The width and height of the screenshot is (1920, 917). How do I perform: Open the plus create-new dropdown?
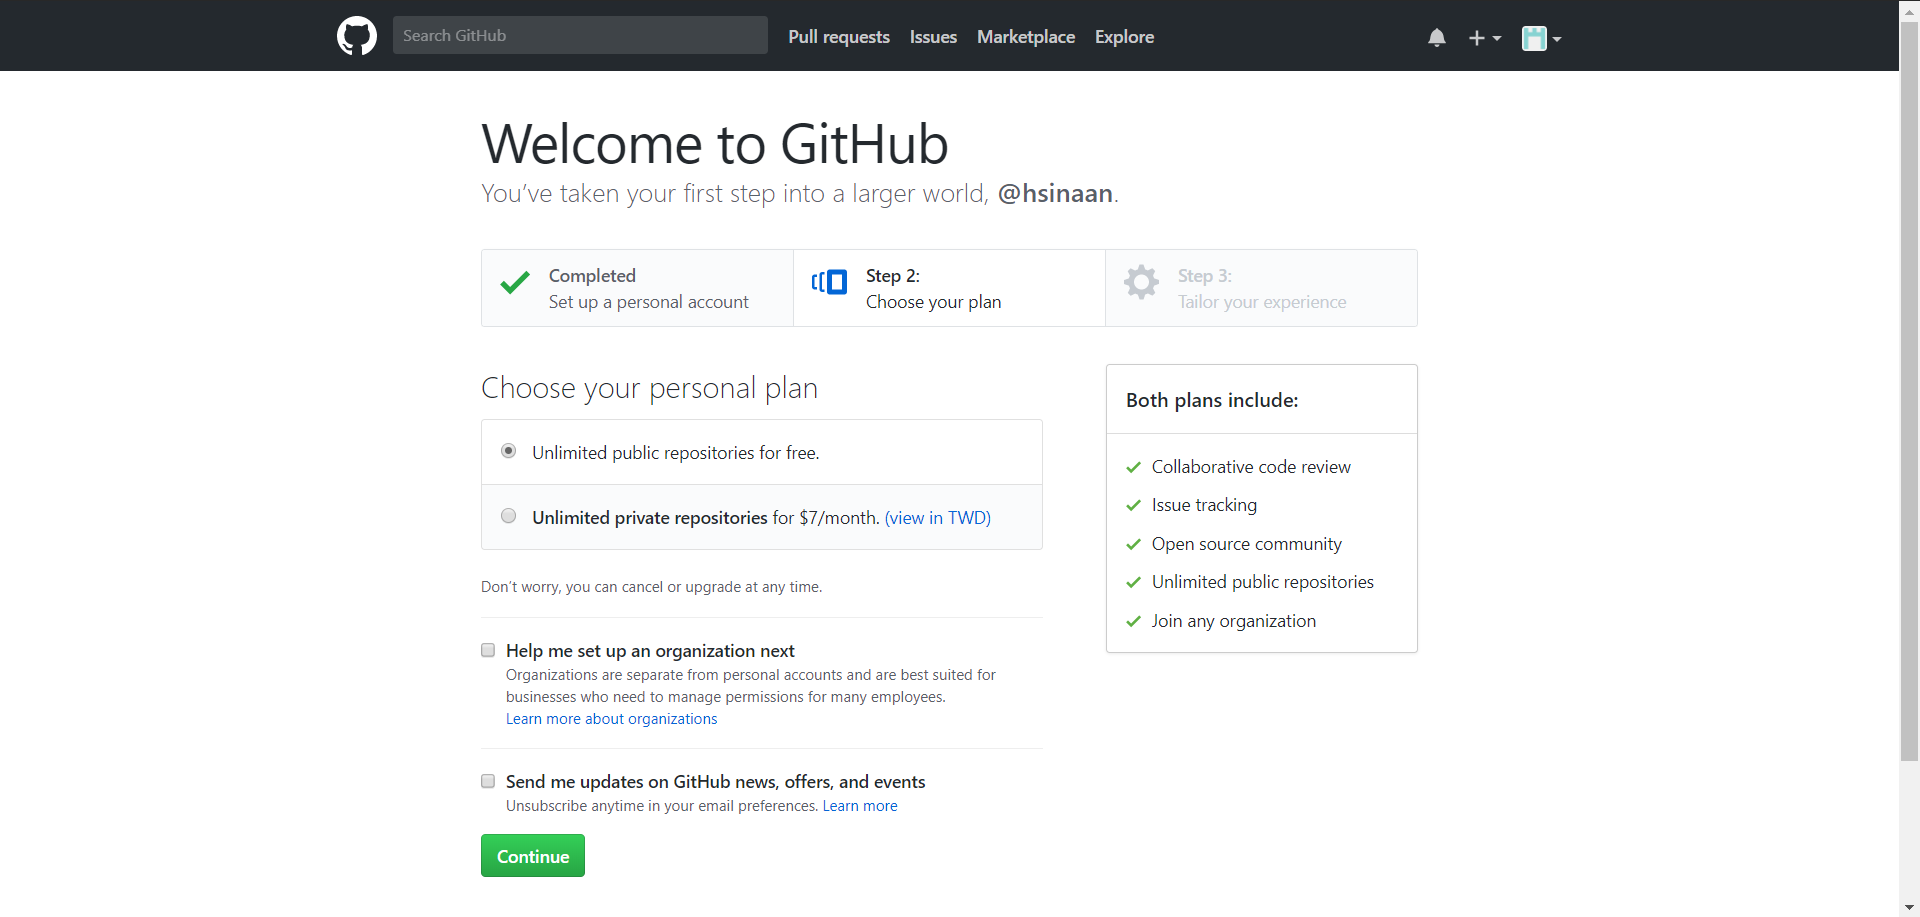click(1484, 38)
